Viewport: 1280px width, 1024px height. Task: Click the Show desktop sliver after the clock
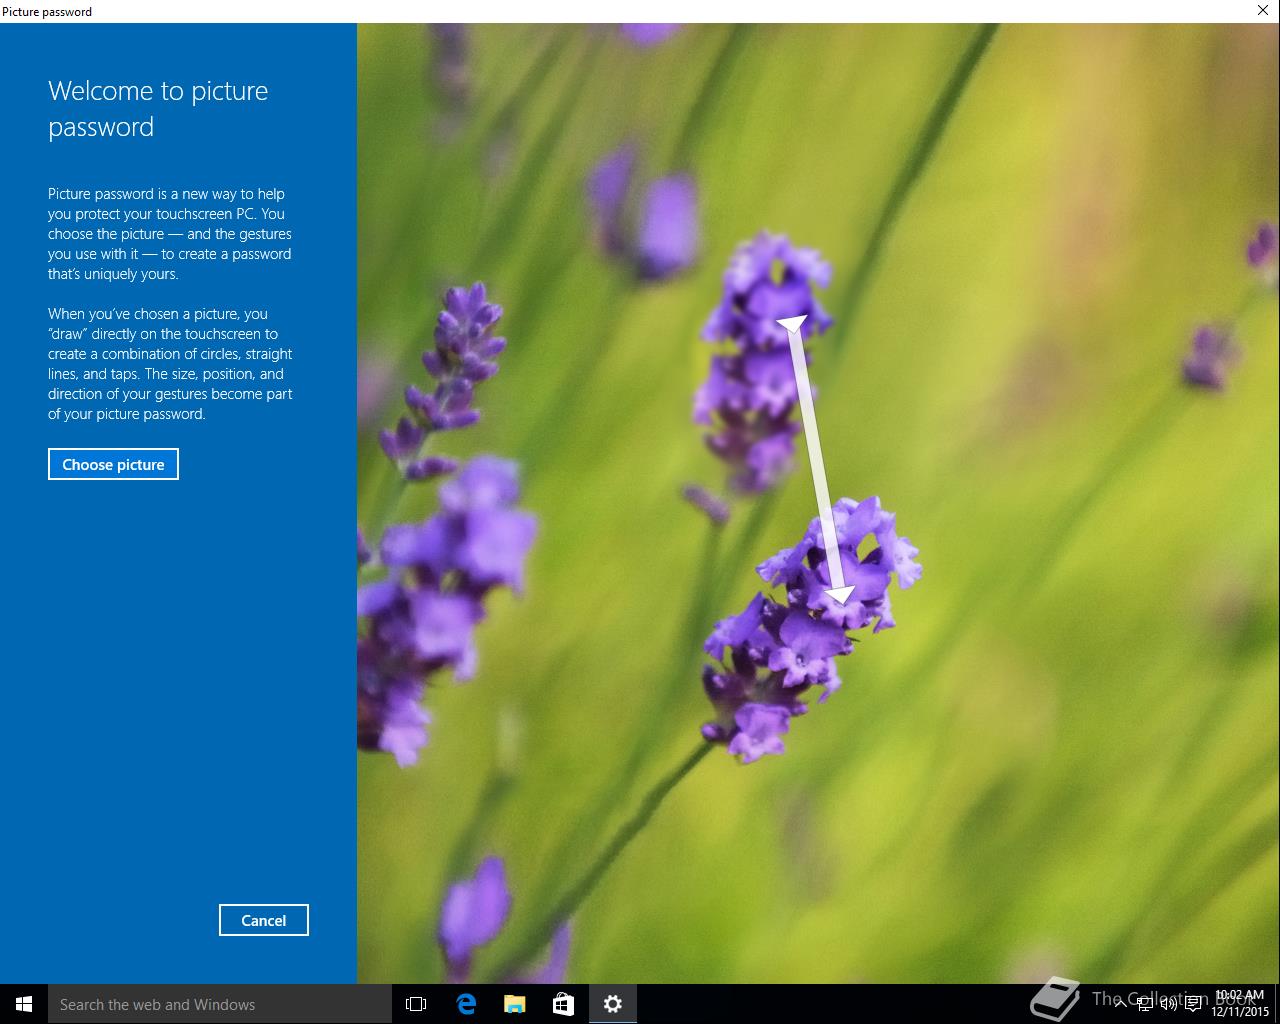pos(1277,1004)
